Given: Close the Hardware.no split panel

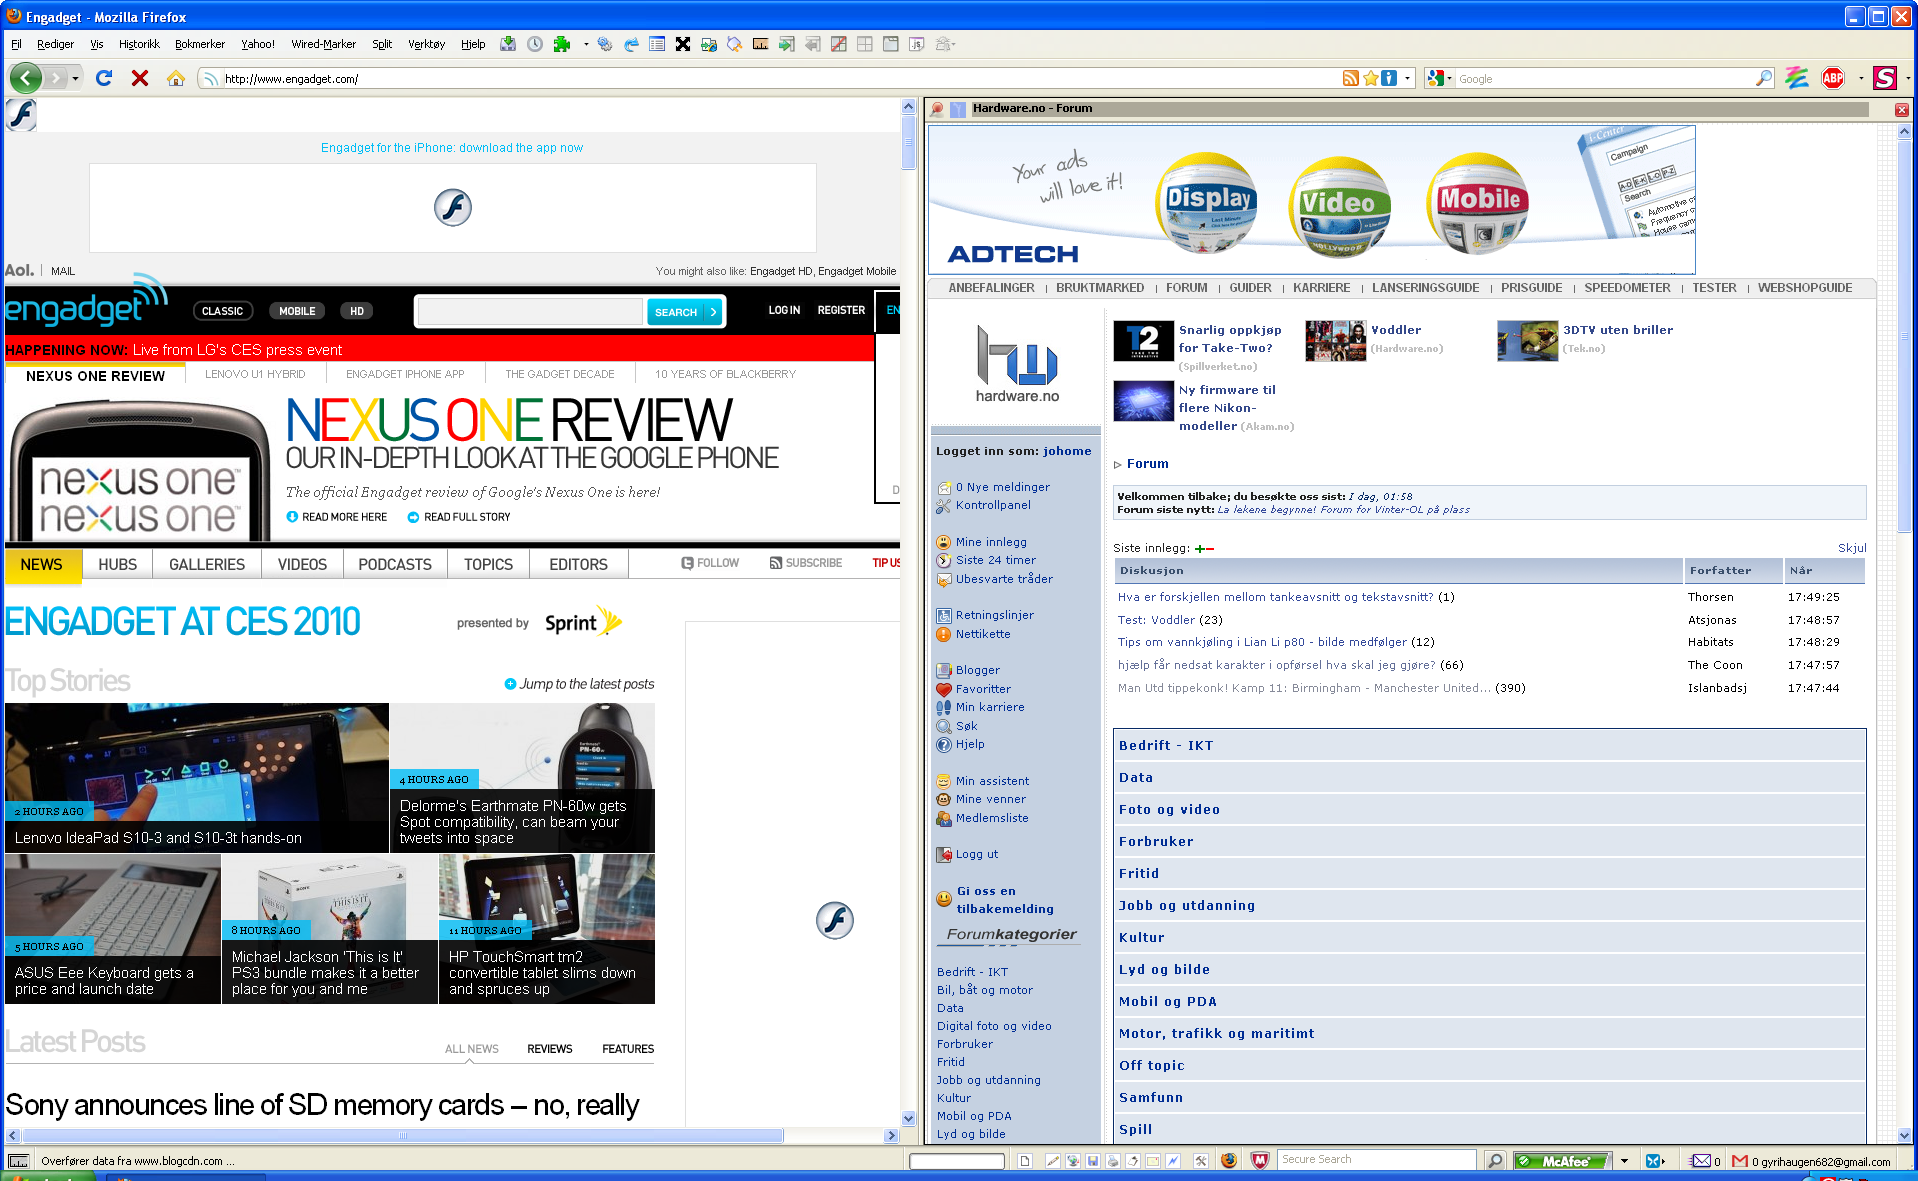Looking at the screenshot, I should 1902,109.
